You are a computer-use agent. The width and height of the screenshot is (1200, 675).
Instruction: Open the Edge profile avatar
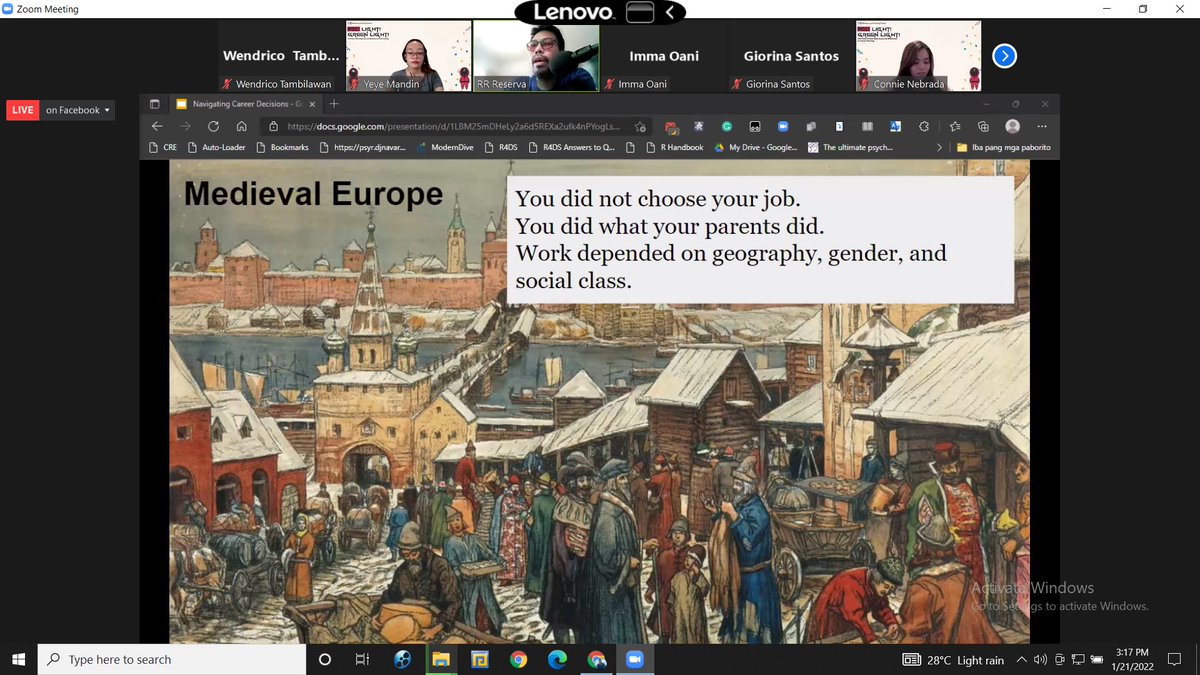tap(1013, 127)
